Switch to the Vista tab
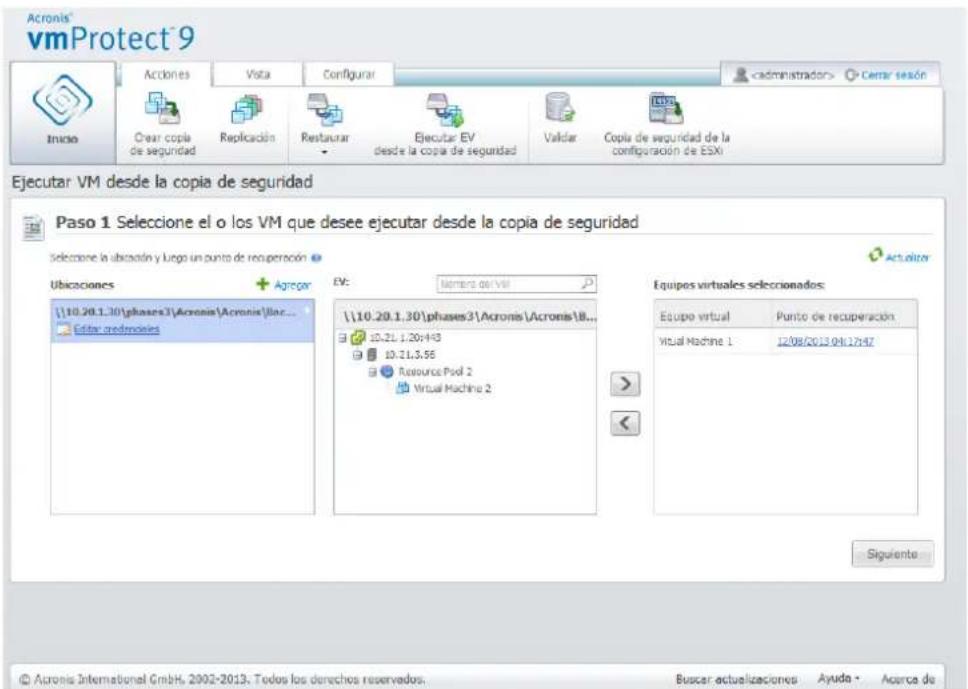The width and height of the screenshot is (968, 689). (258, 75)
